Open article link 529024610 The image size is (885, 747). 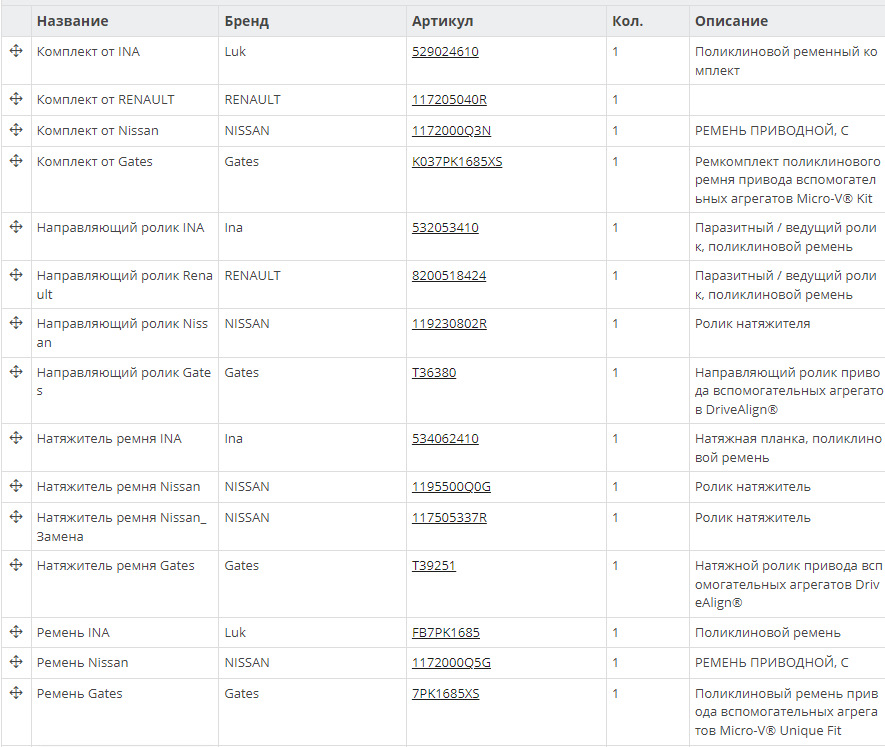[x=445, y=52]
